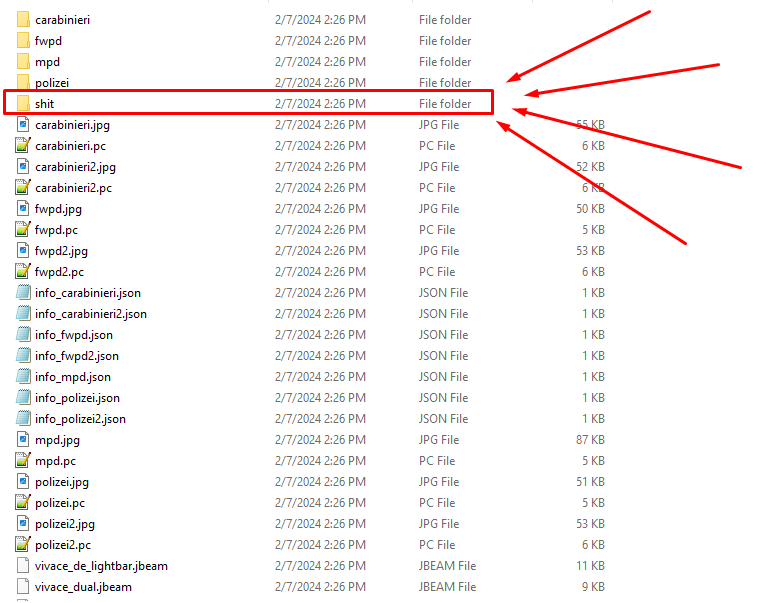
Task: Click the PC File type of mpd.pc
Action: (437, 461)
